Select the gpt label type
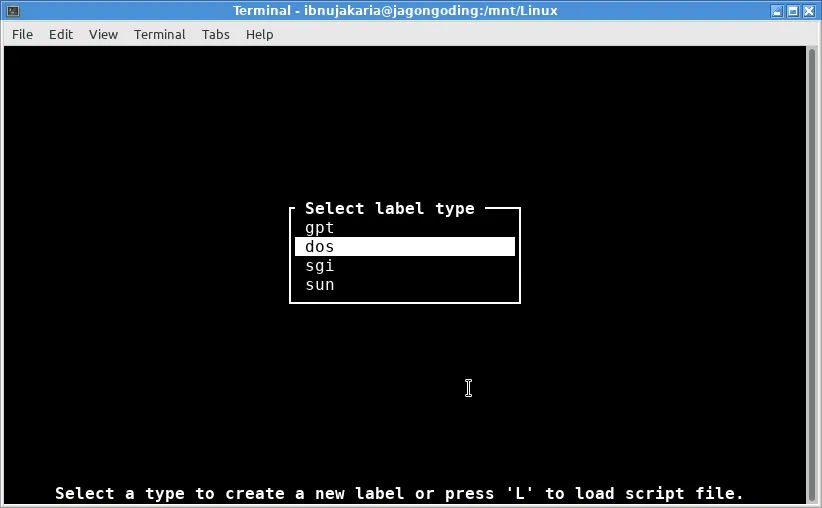 (405, 228)
